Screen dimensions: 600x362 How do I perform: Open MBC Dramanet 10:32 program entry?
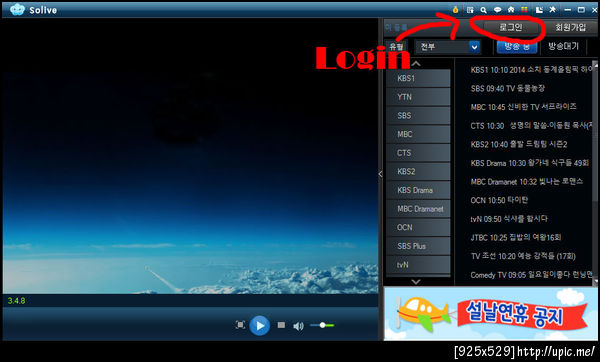click(527, 181)
